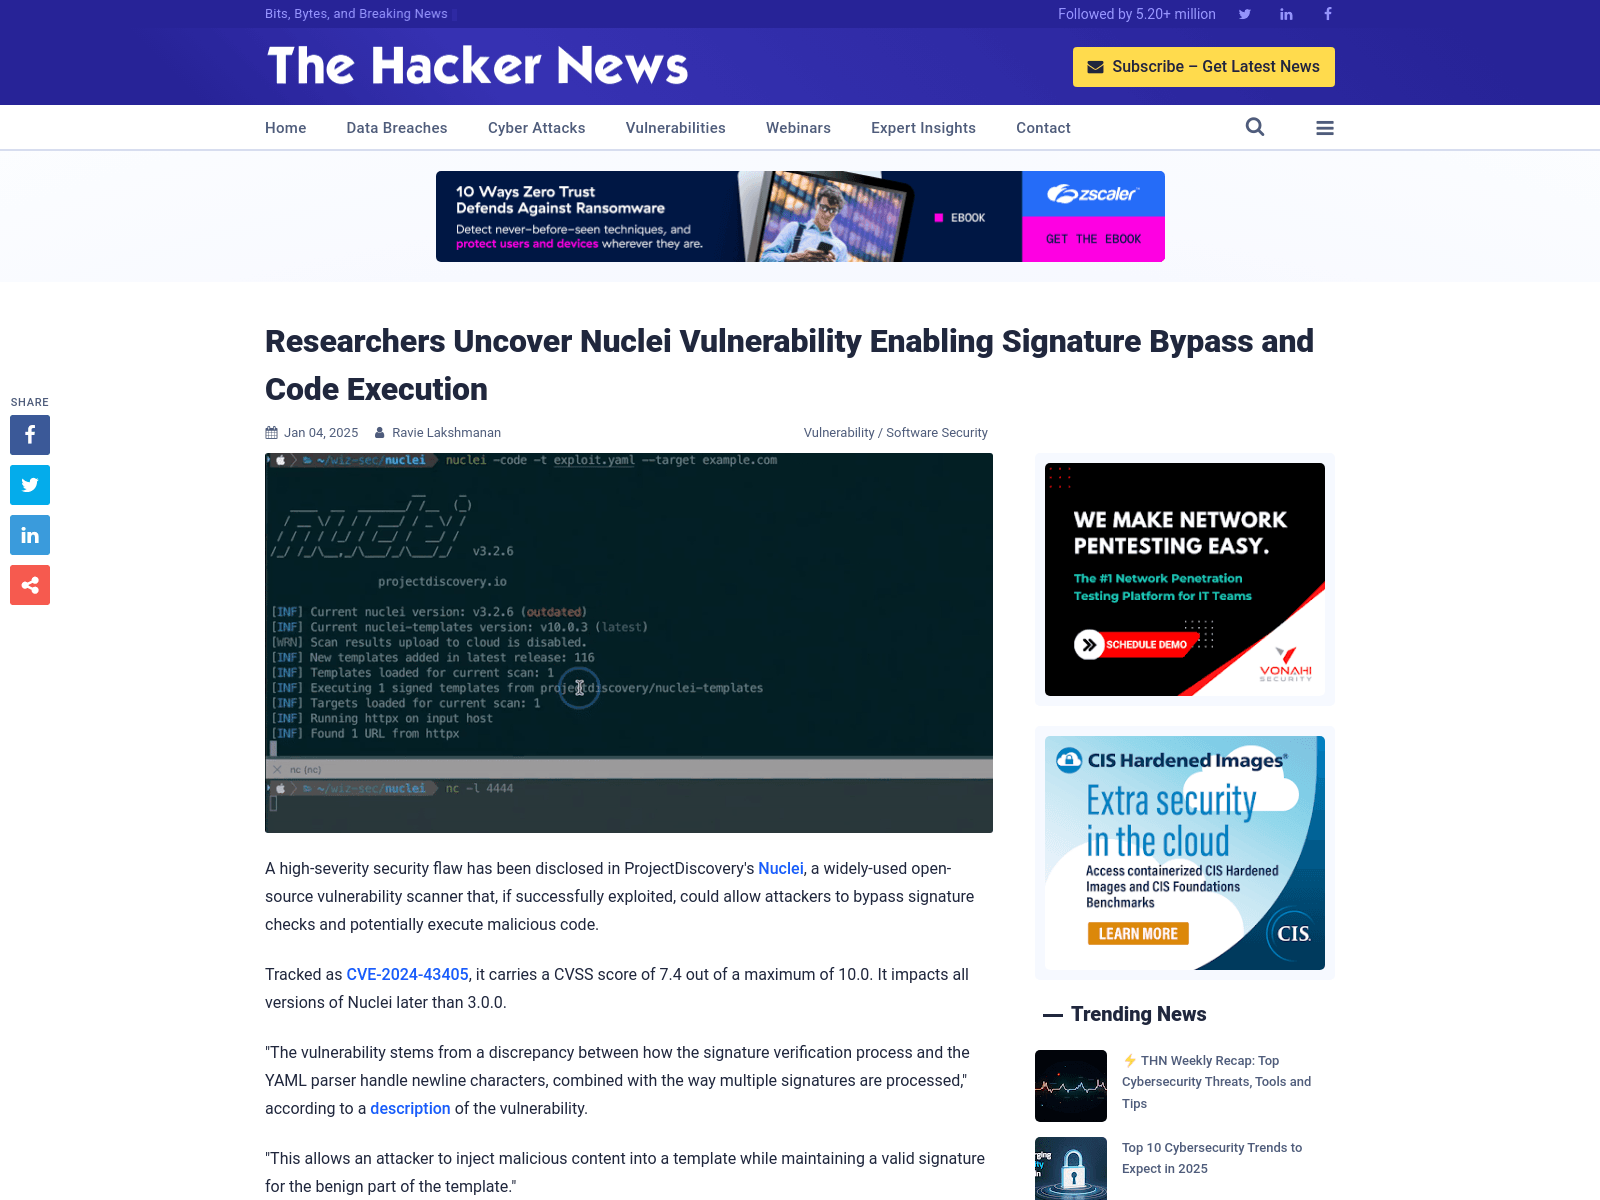This screenshot has width=1600, height=1200.
Task: Follow the Nuclei link in first paragraph
Action: [x=781, y=868]
